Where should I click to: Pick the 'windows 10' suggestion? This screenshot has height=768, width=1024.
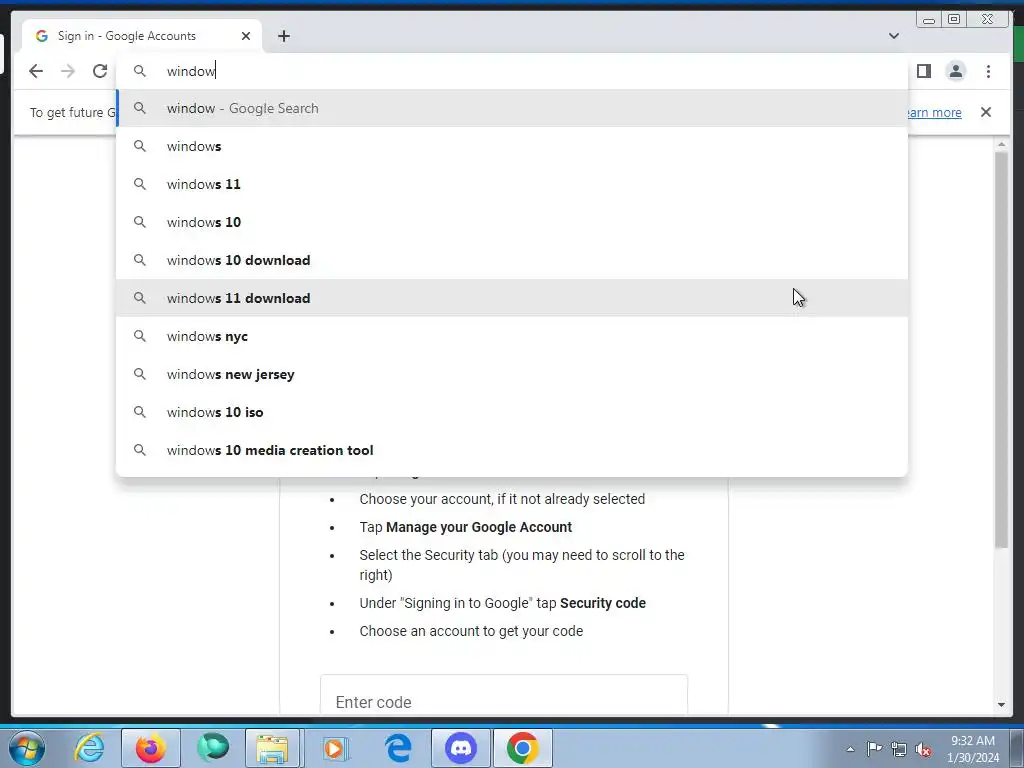pos(512,222)
